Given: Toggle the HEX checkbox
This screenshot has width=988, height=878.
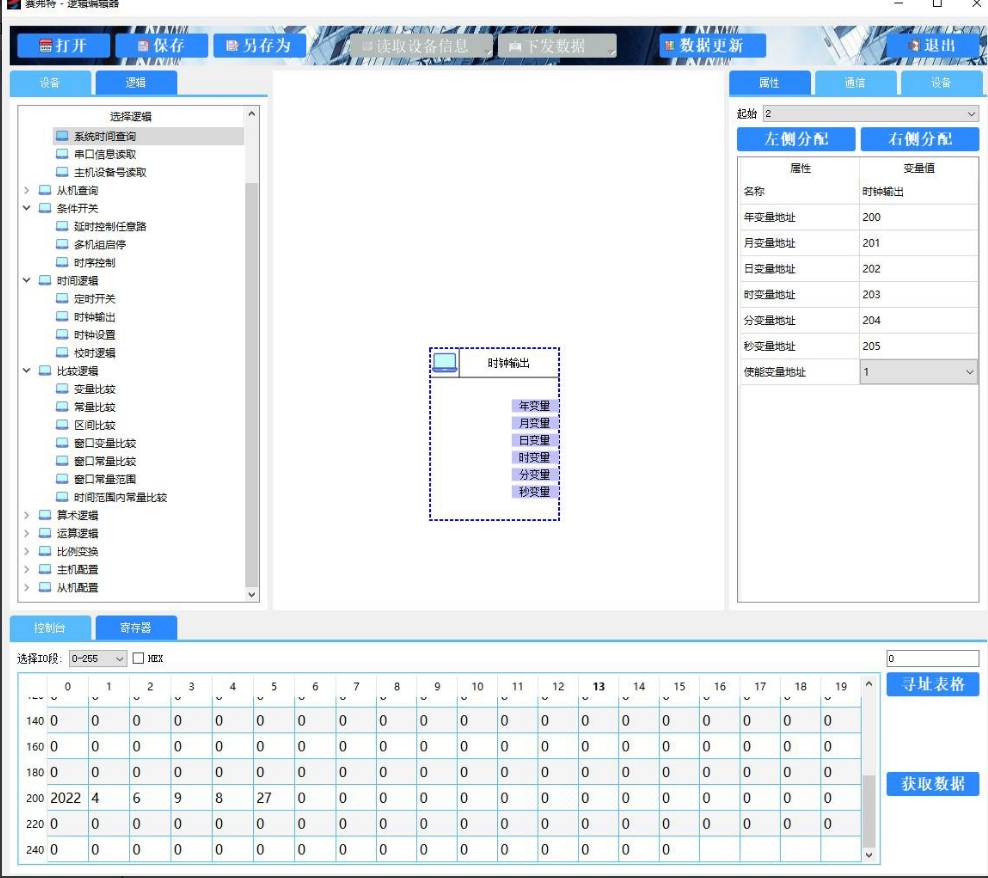Looking at the screenshot, I should point(139,659).
